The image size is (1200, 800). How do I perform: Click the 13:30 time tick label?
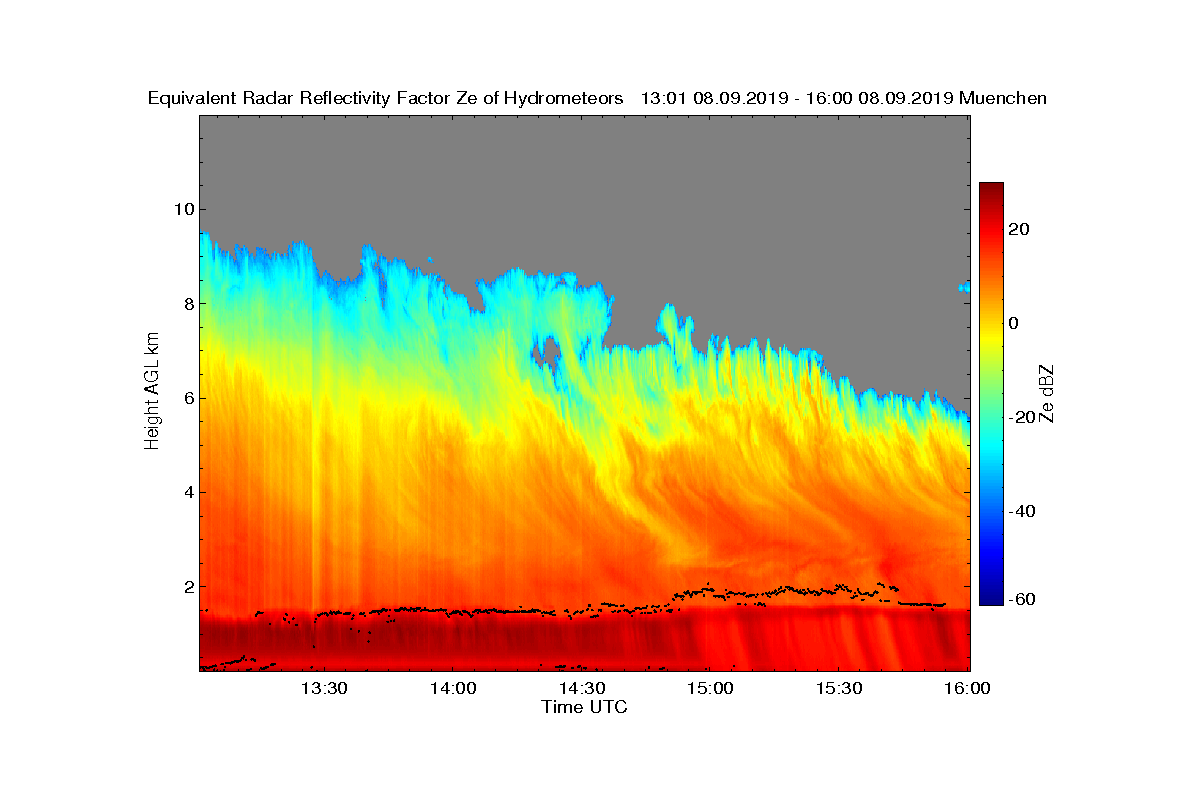(x=324, y=689)
